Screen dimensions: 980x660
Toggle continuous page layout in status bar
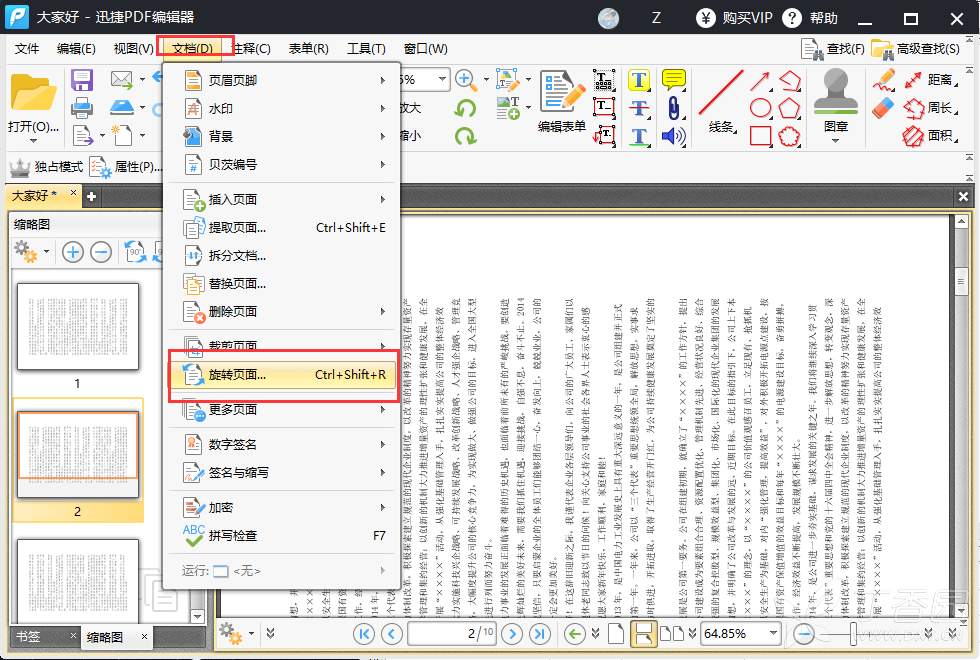coord(644,633)
